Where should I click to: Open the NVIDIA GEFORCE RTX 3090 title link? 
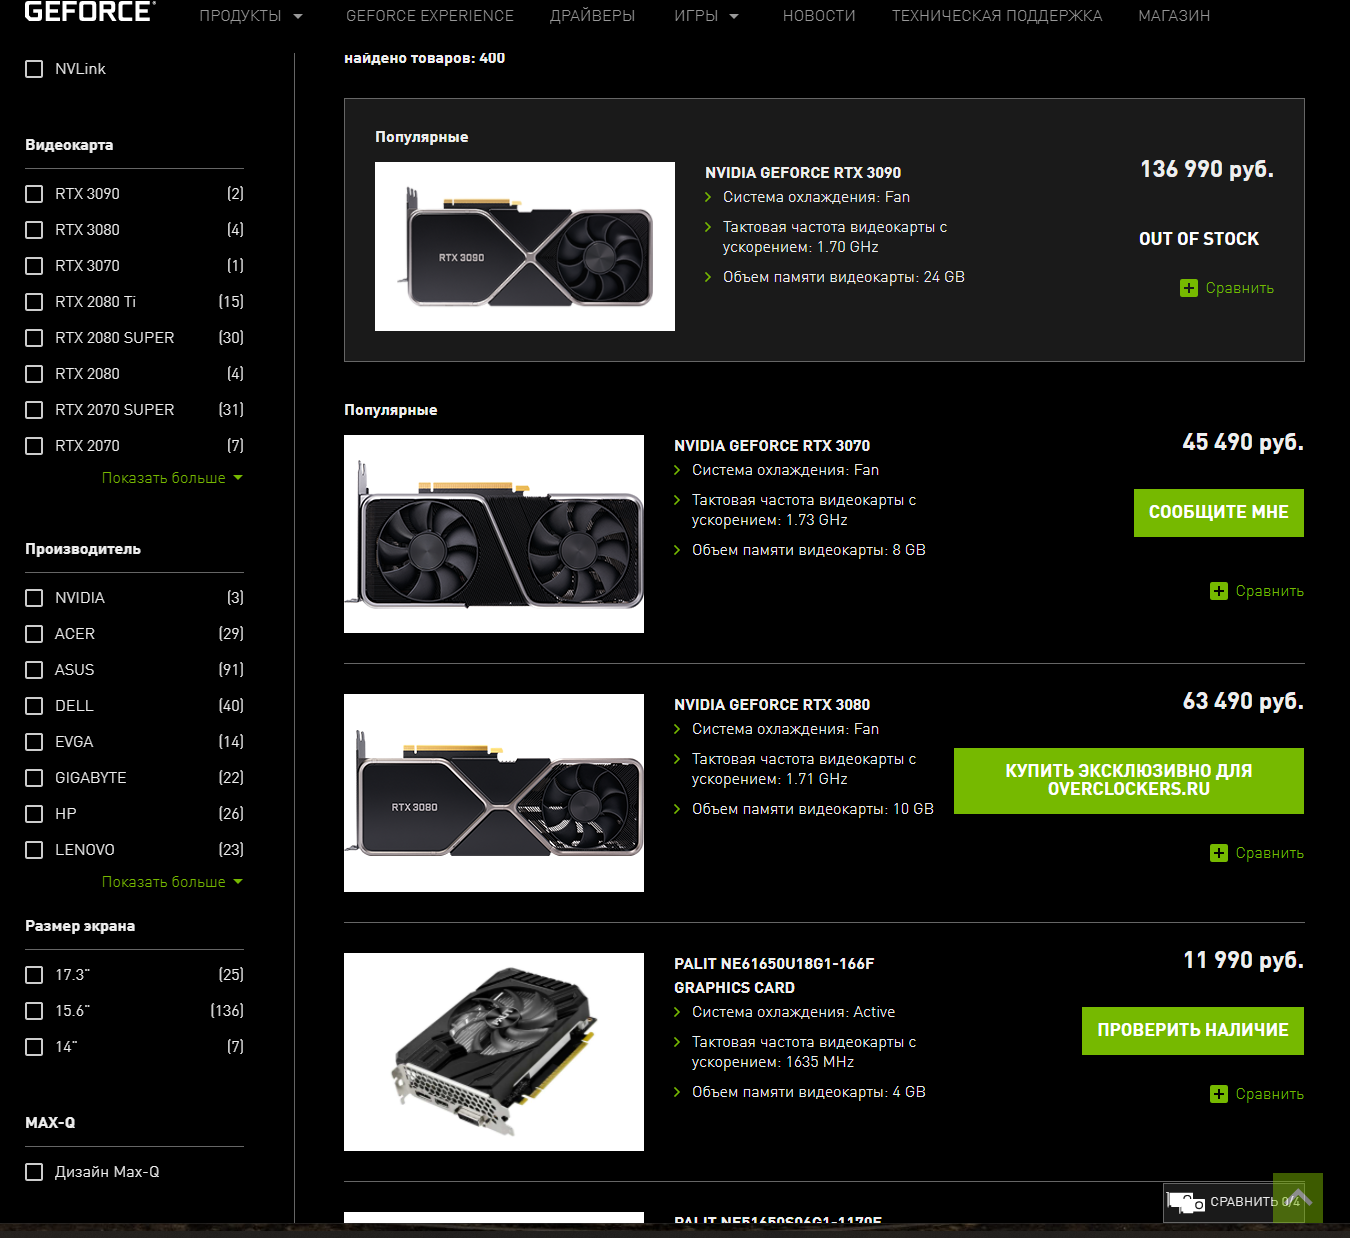pos(803,173)
